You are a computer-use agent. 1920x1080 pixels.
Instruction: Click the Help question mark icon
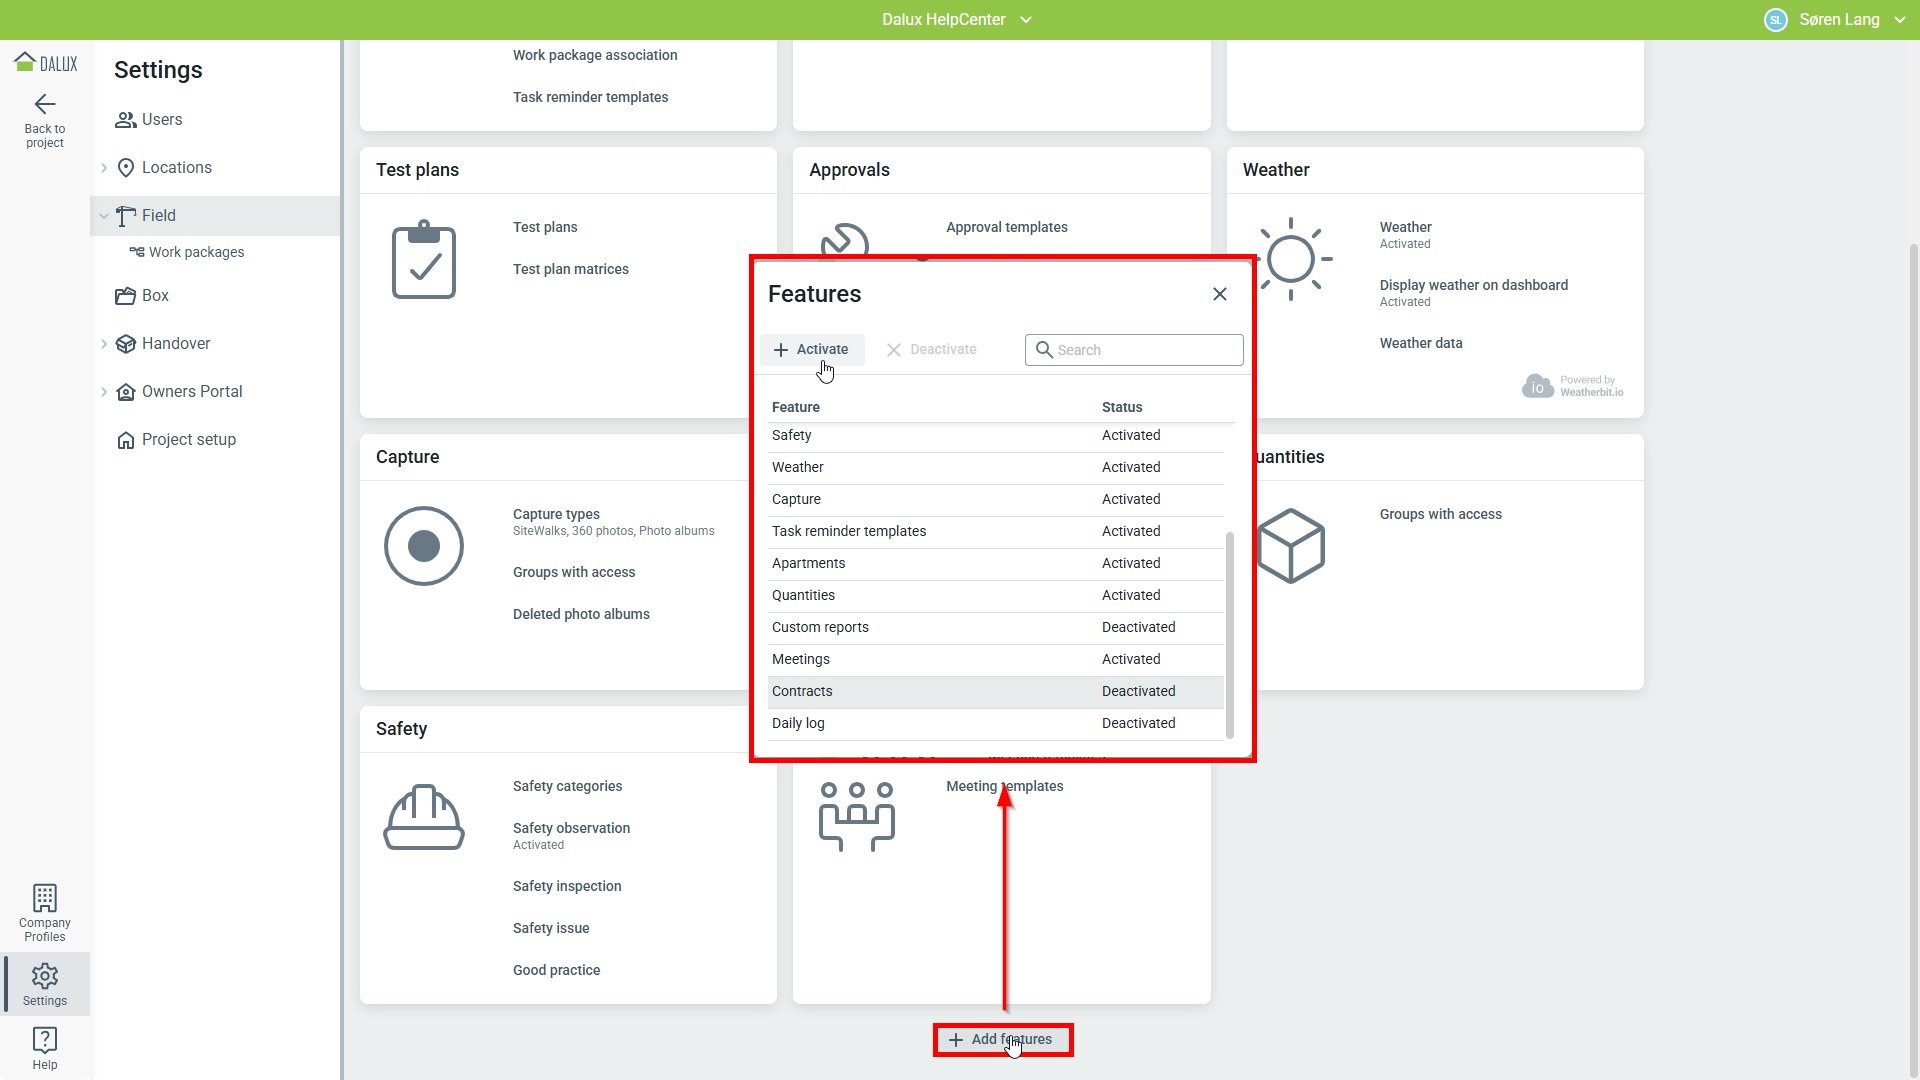coord(45,1040)
